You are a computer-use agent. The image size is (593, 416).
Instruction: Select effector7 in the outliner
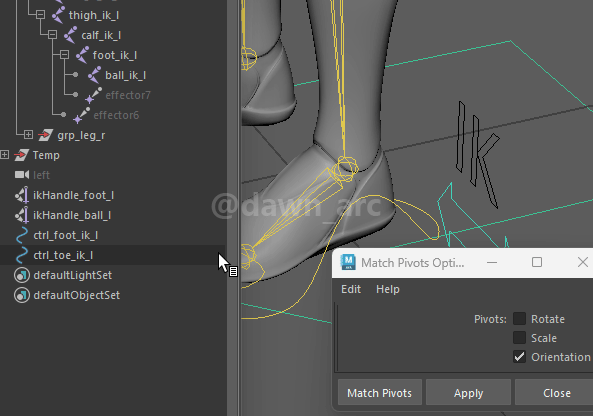128,95
